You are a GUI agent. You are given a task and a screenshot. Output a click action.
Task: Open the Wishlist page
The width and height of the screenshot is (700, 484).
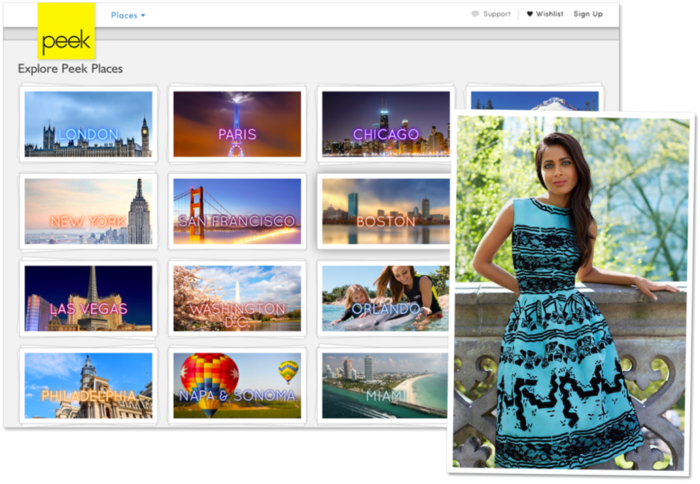pos(549,14)
